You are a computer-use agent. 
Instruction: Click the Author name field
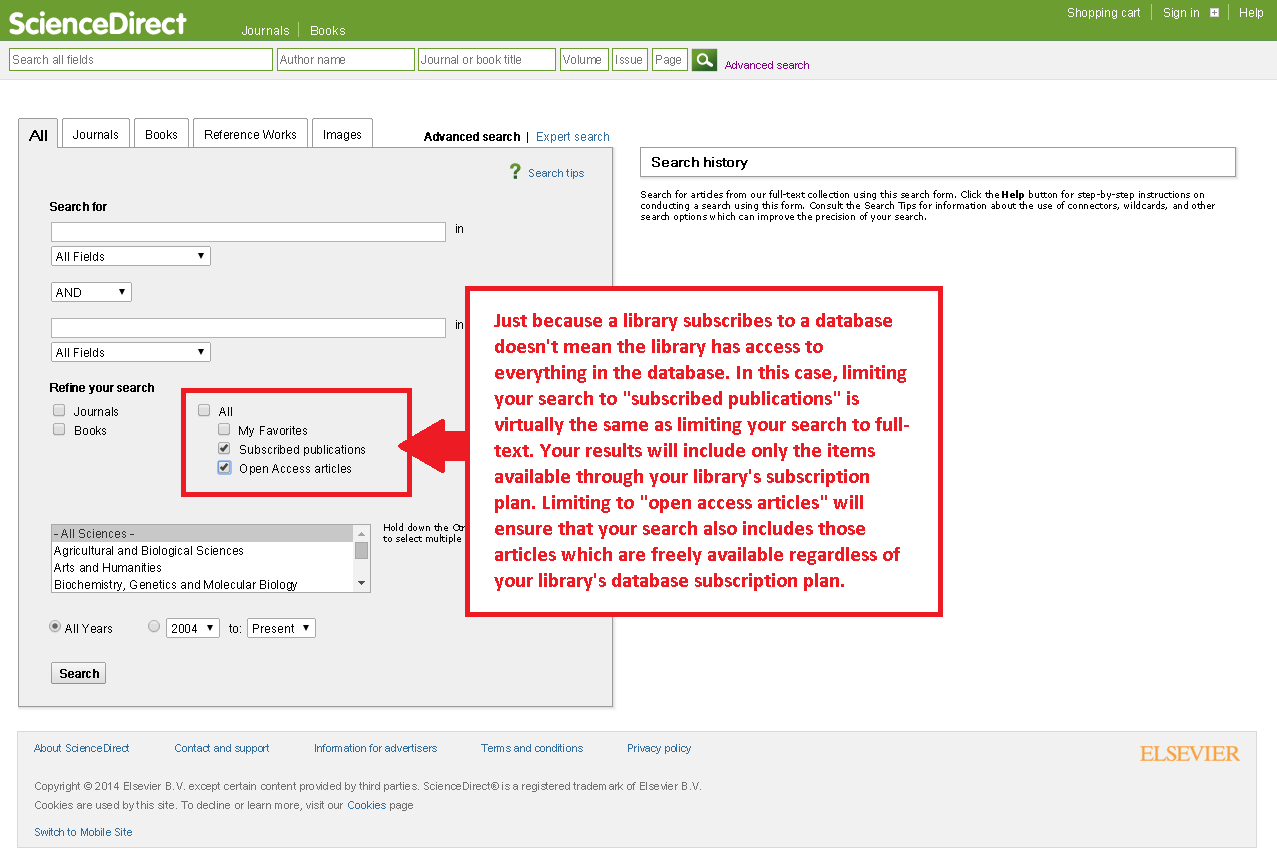pyautogui.click(x=346, y=60)
